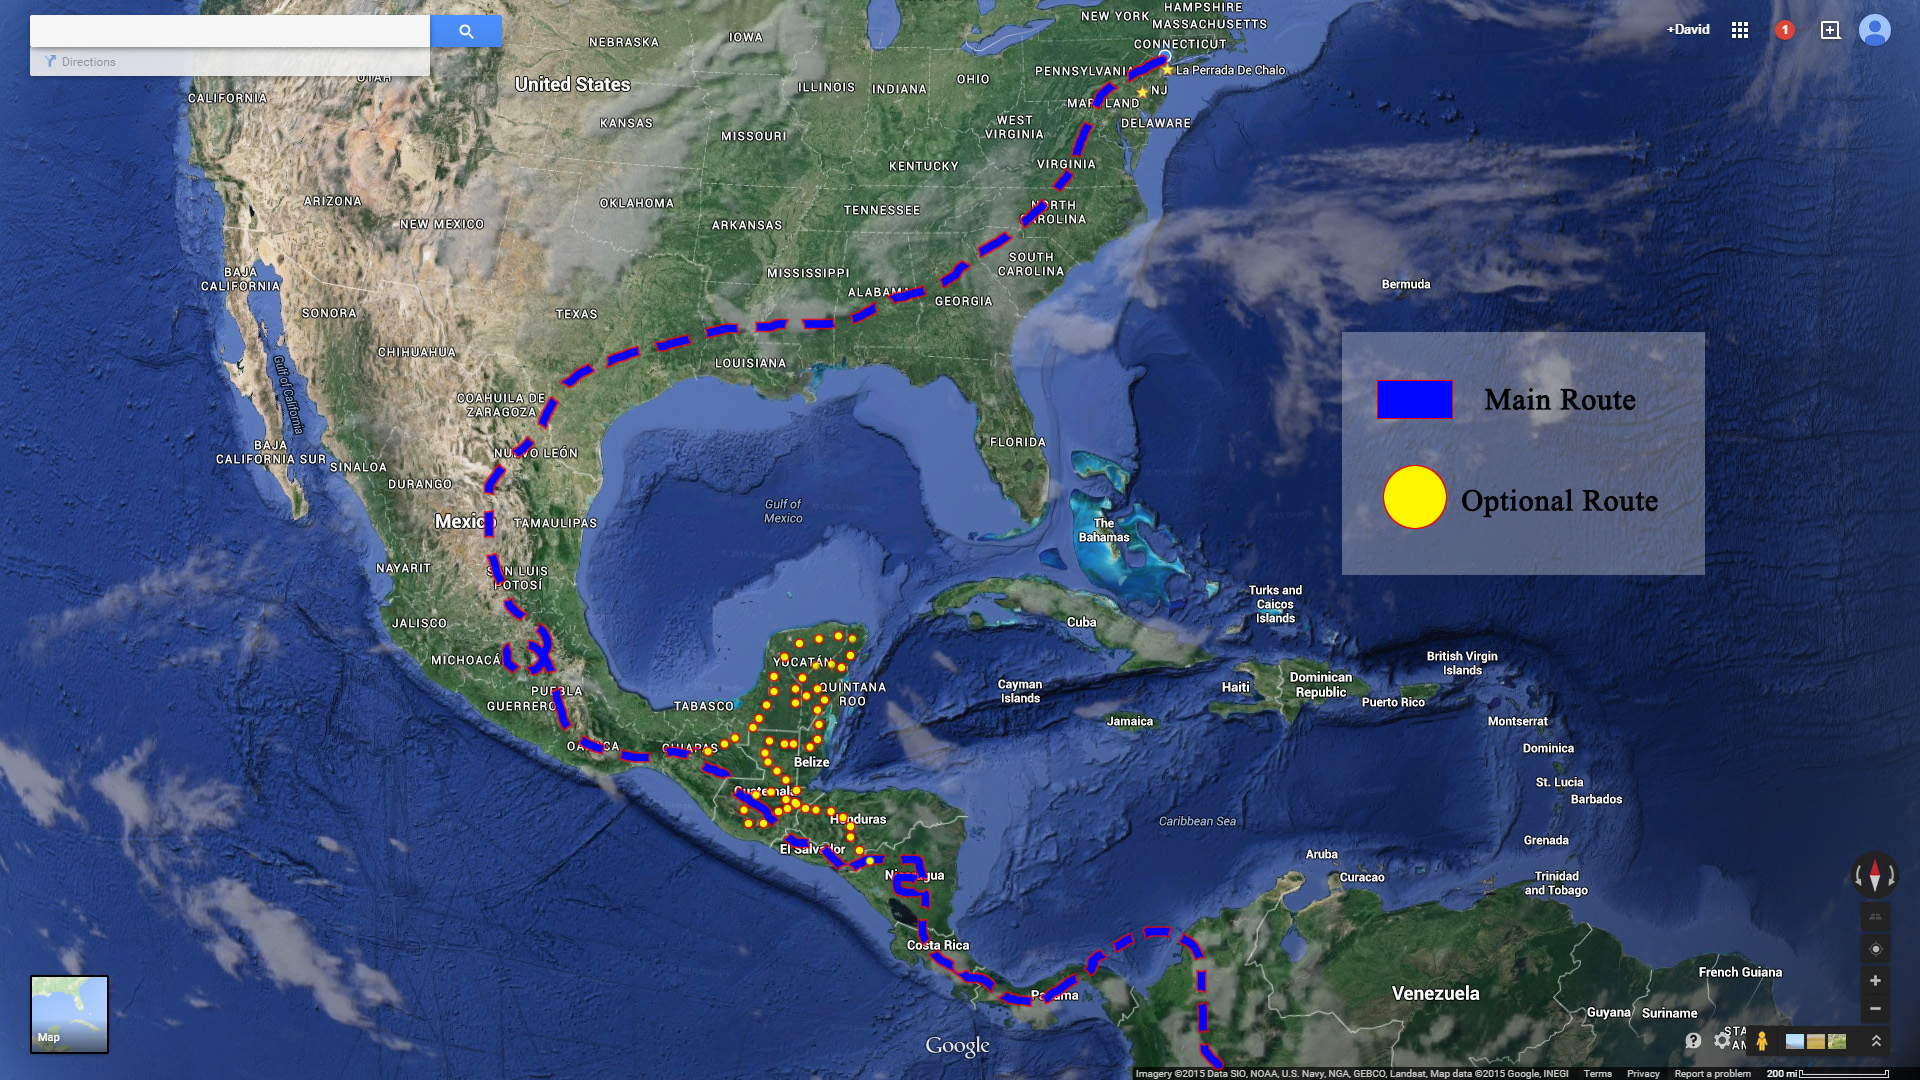1920x1080 pixels.
Task: Click the Report a problem link
Action: pyautogui.click(x=1712, y=1074)
